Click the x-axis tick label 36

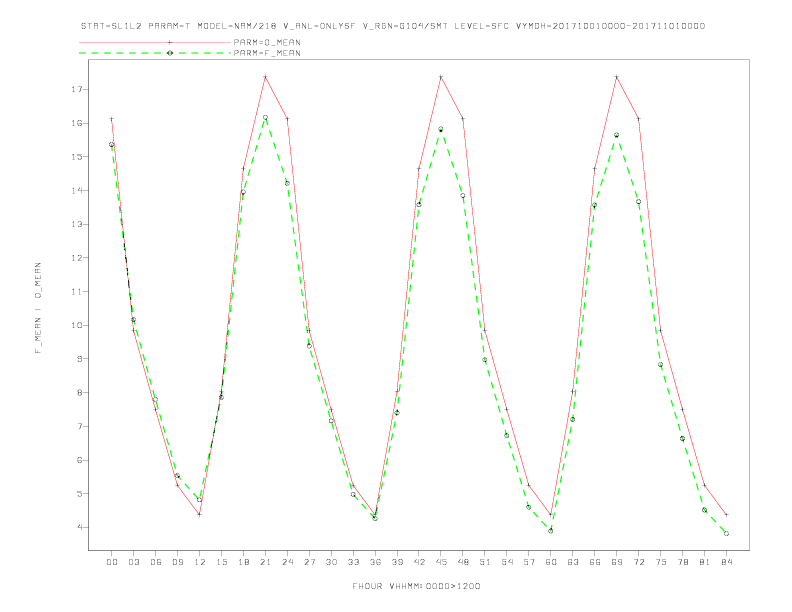click(375, 562)
